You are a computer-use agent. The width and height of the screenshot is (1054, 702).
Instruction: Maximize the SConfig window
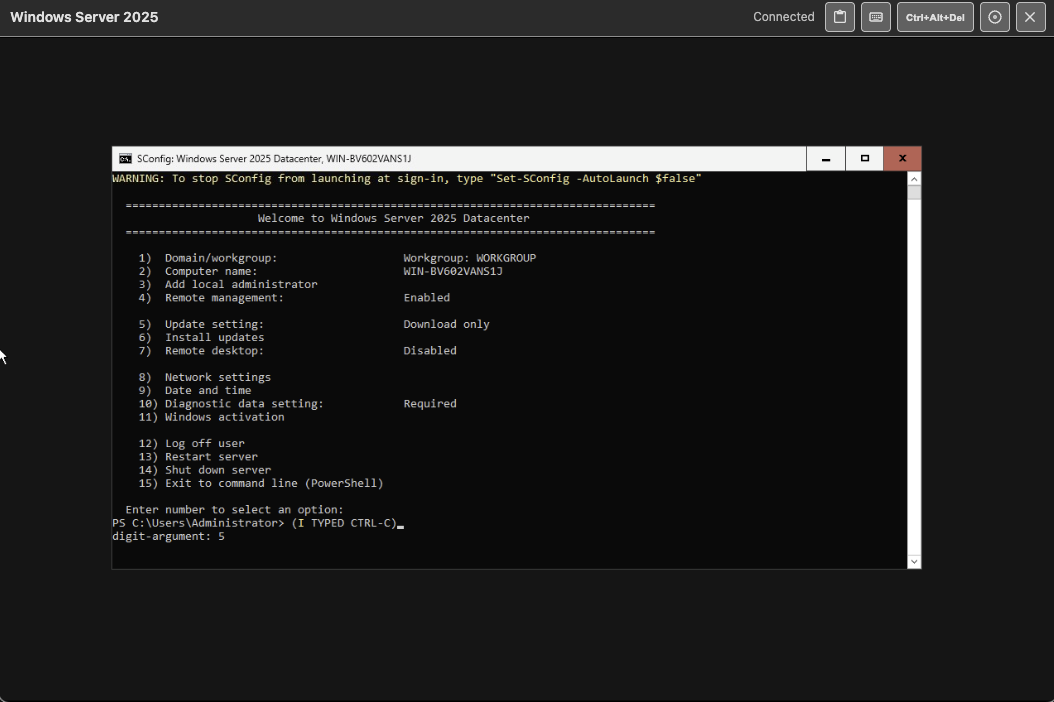click(x=864, y=159)
